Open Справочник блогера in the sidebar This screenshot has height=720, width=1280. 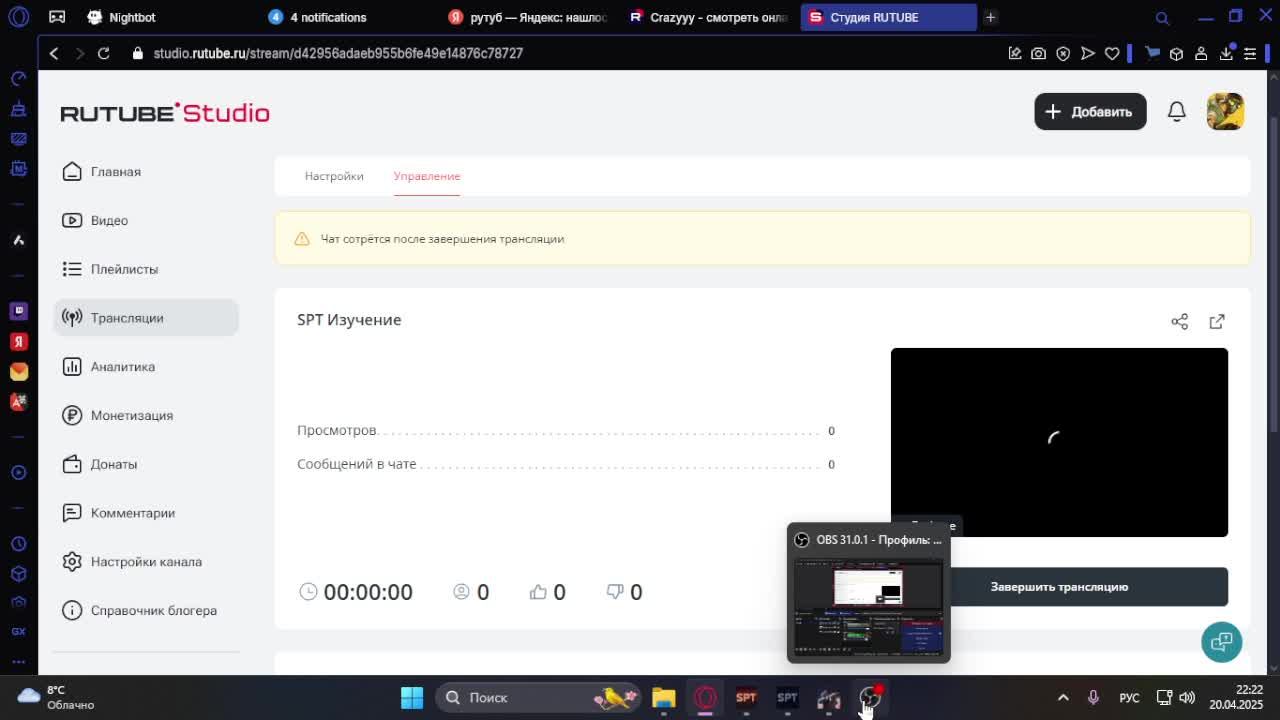point(146,611)
